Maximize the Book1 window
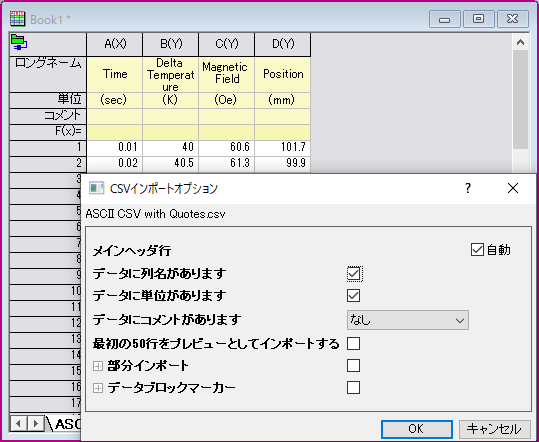Screen dimensions: 539x442 pos(478,19)
